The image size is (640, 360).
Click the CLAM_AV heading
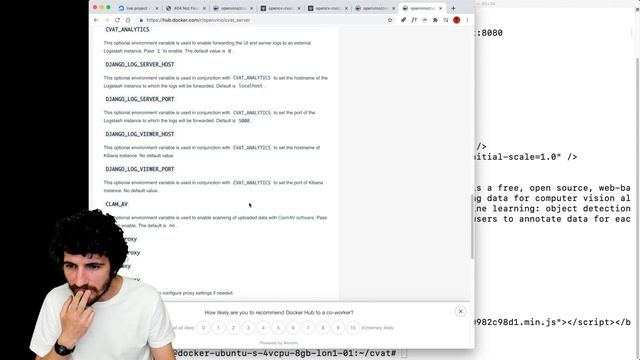pyautogui.click(x=117, y=204)
